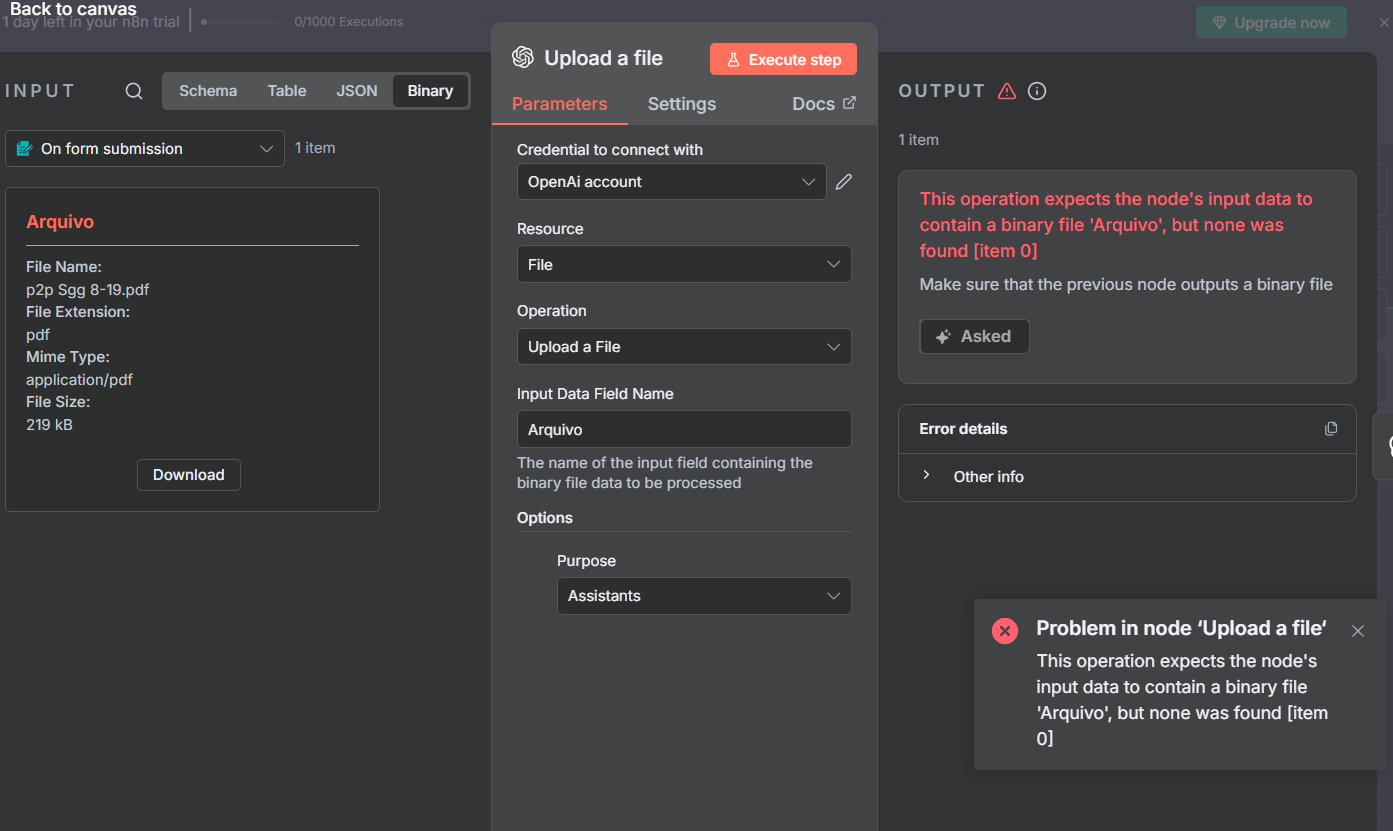The image size is (1393, 831).
Task: Open the 'On form submission' node dropdown
Action: (145, 149)
